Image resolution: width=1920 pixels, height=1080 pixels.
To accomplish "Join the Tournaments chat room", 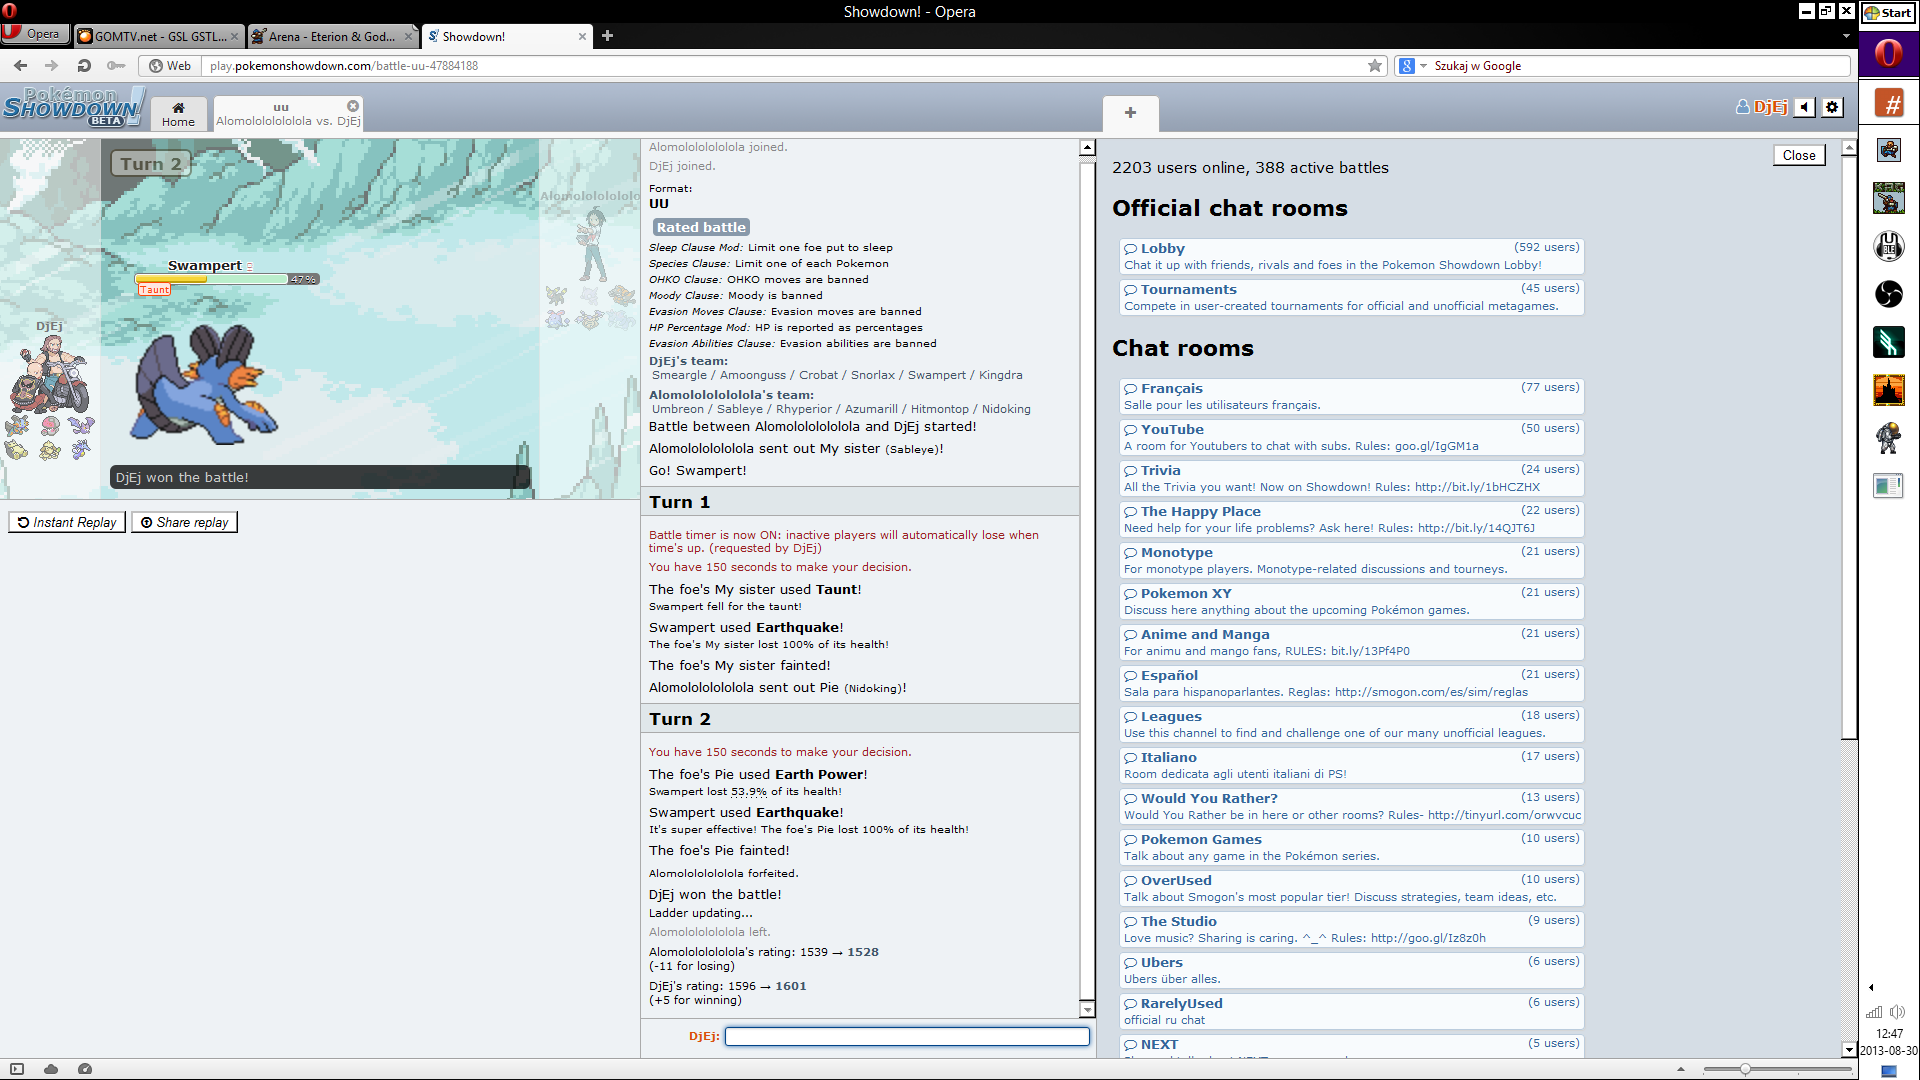I will (1352, 297).
